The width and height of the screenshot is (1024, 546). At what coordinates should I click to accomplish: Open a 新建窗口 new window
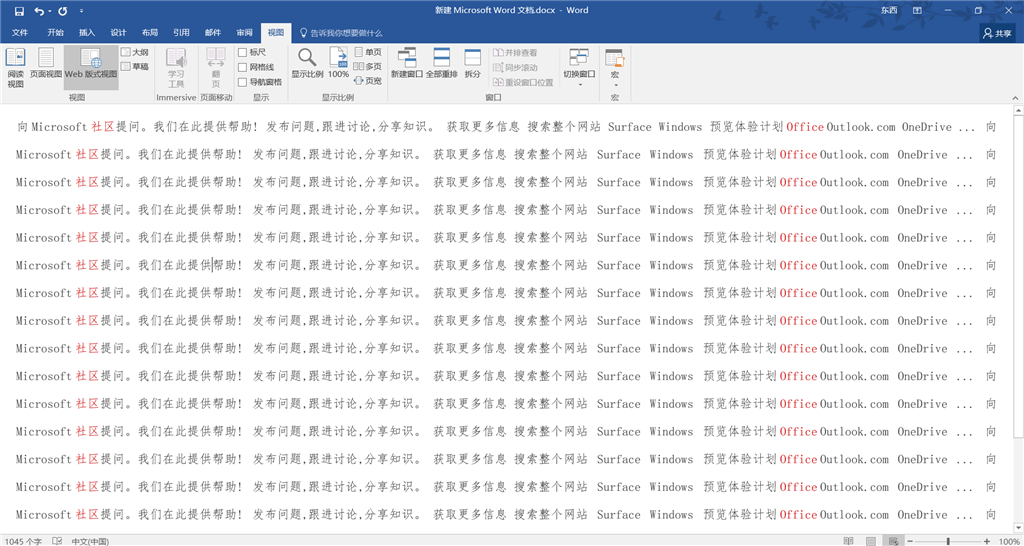407,66
